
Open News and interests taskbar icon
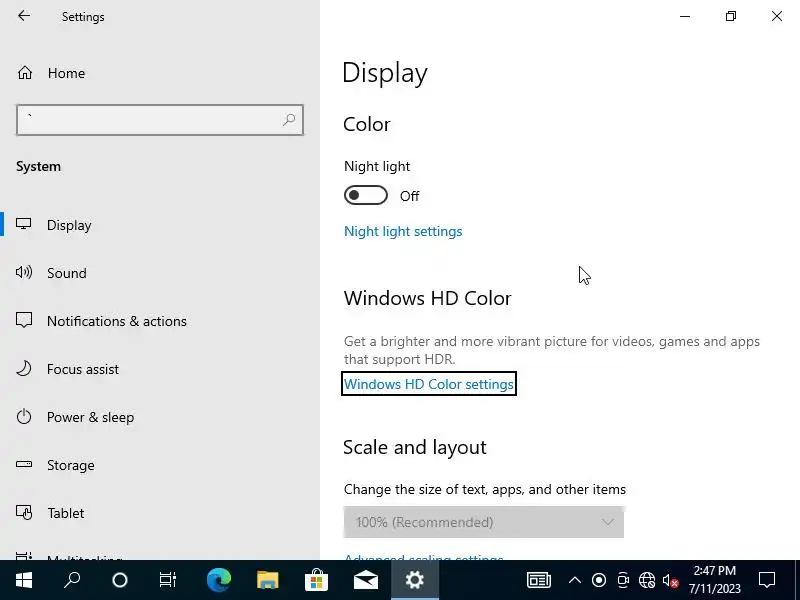539,580
